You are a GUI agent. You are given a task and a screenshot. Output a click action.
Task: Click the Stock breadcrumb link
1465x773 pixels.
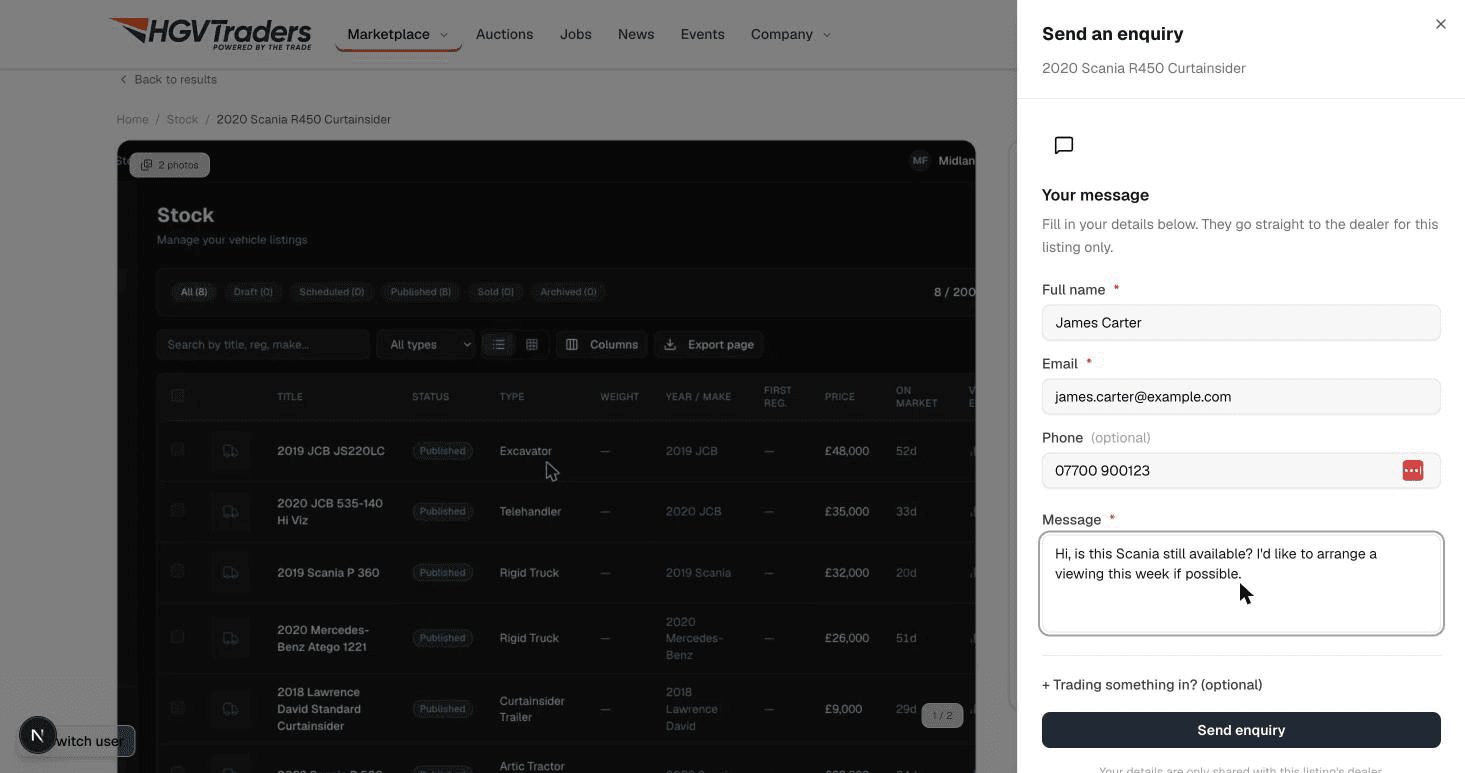tap(182, 119)
